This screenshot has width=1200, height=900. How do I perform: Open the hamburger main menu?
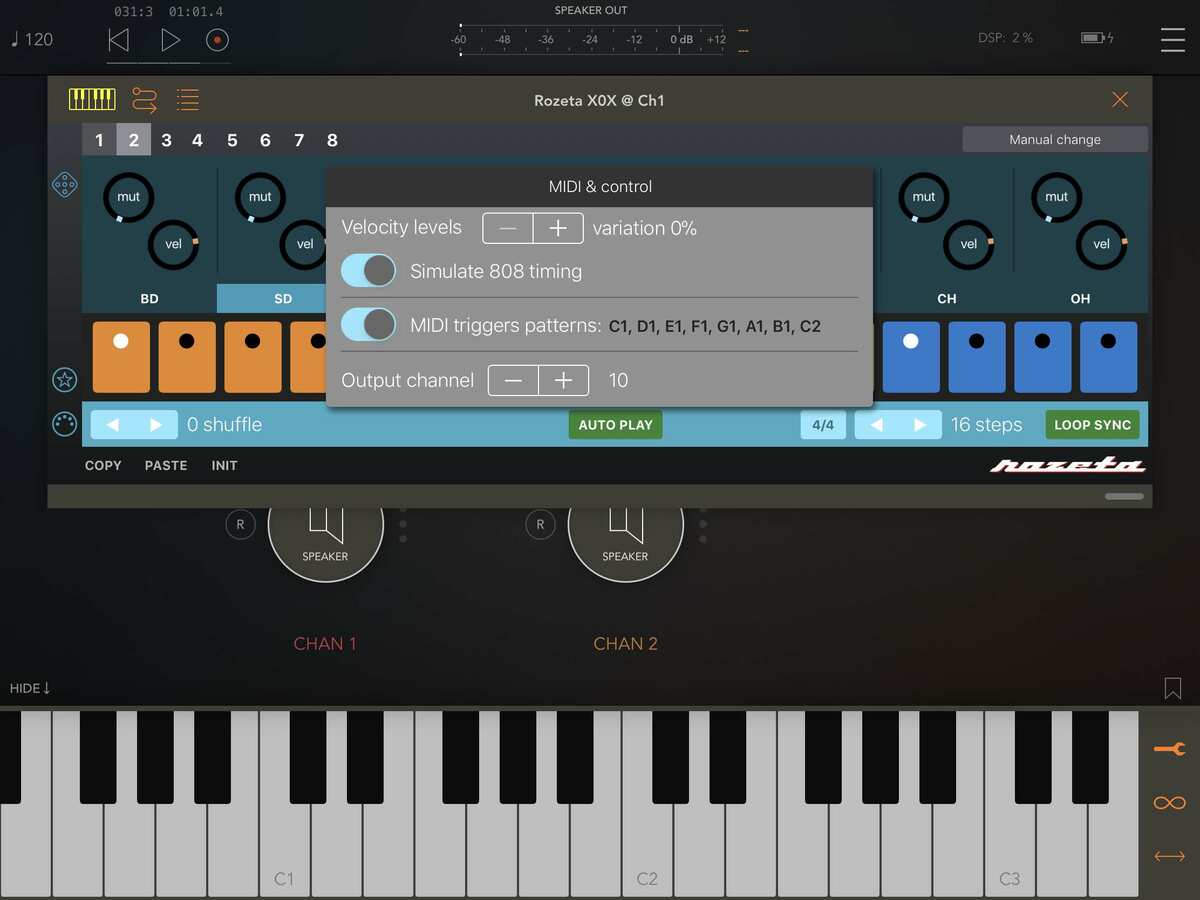point(1172,39)
